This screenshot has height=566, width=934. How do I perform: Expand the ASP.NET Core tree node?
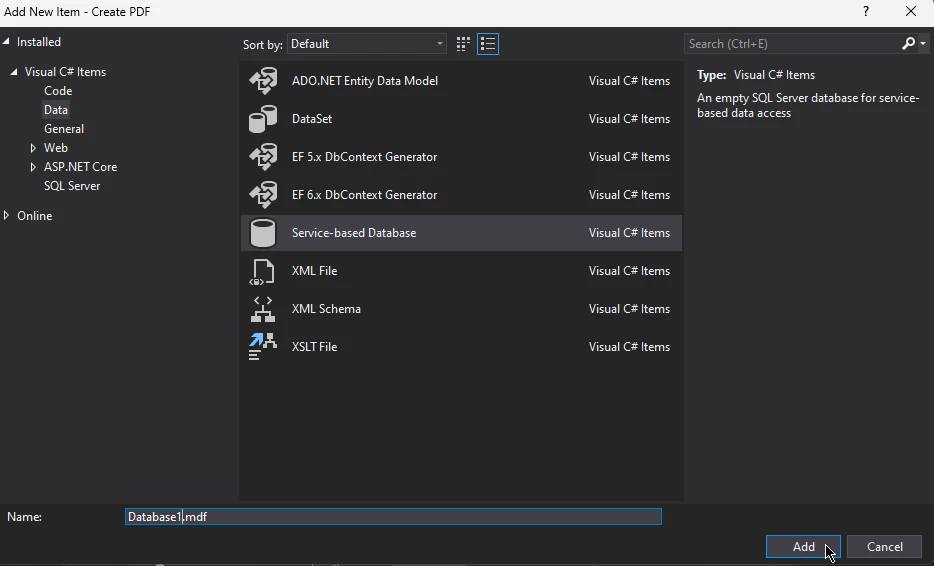click(x=33, y=167)
